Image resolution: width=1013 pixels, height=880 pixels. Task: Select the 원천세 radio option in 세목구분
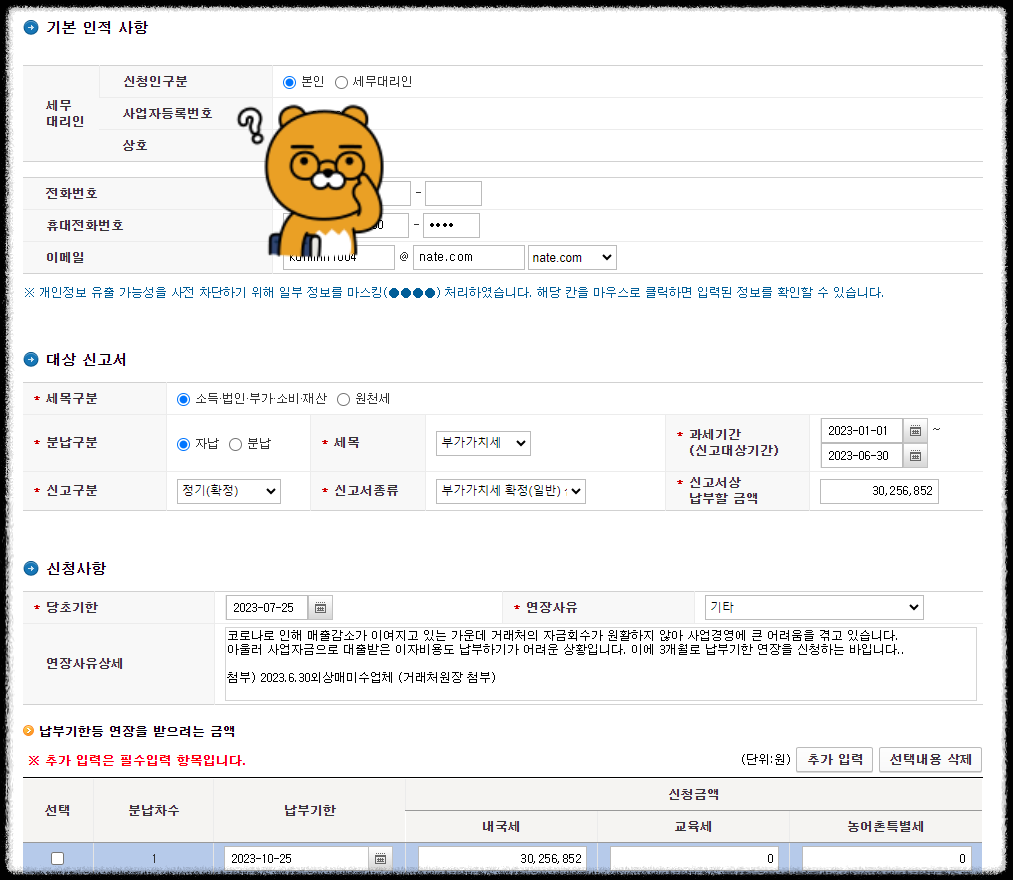(342, 398)
